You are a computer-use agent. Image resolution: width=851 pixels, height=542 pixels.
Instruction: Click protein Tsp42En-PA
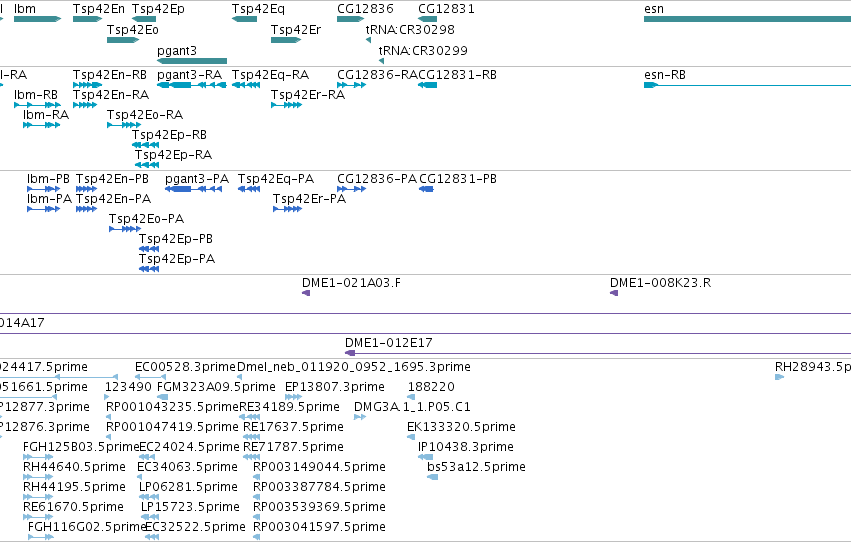86,209
